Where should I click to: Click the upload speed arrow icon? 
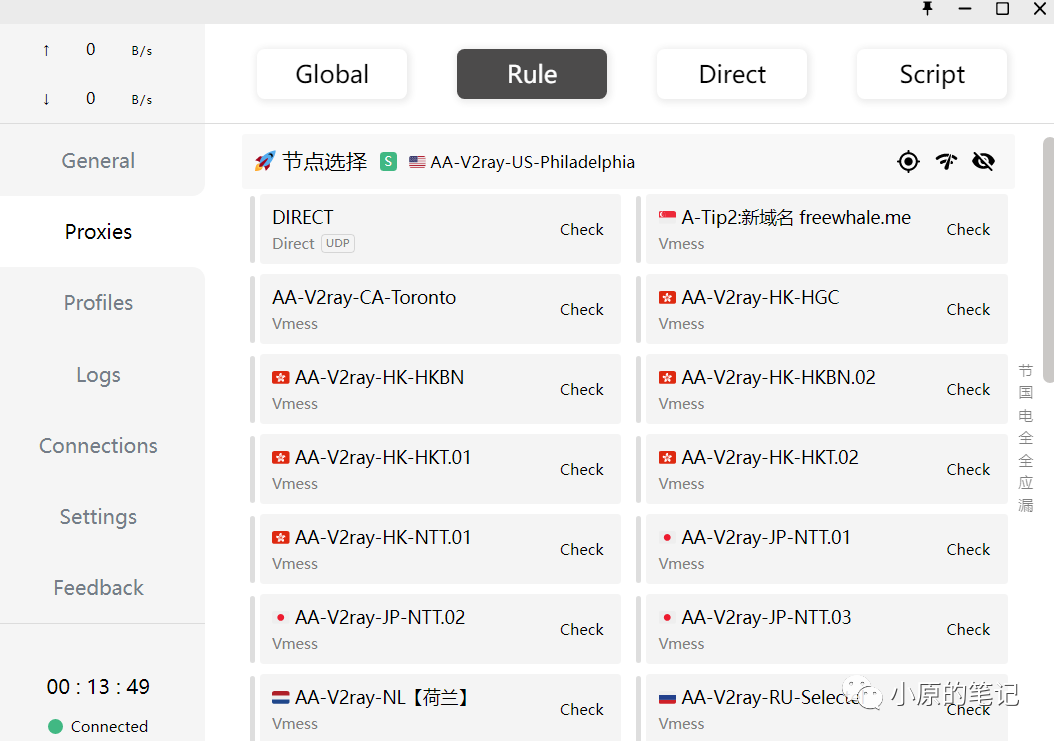click(x=46, y=50)
